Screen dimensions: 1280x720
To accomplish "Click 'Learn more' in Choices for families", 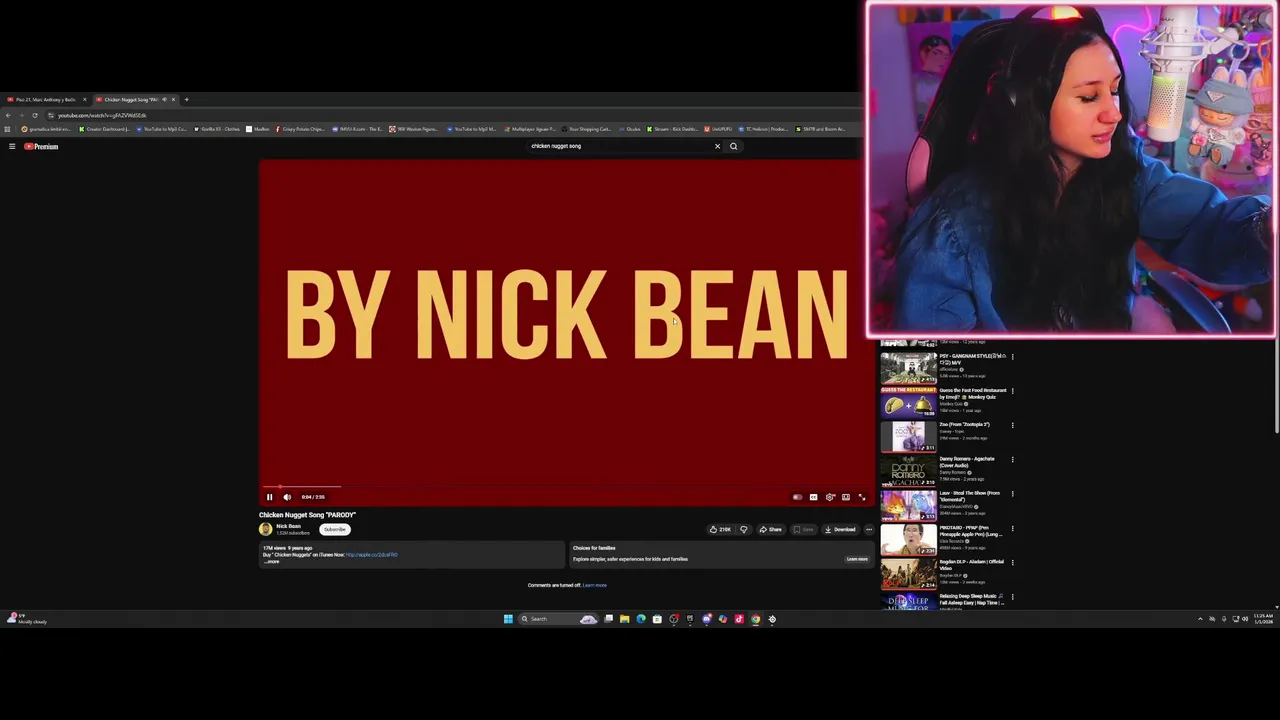I will pos(857,559).
